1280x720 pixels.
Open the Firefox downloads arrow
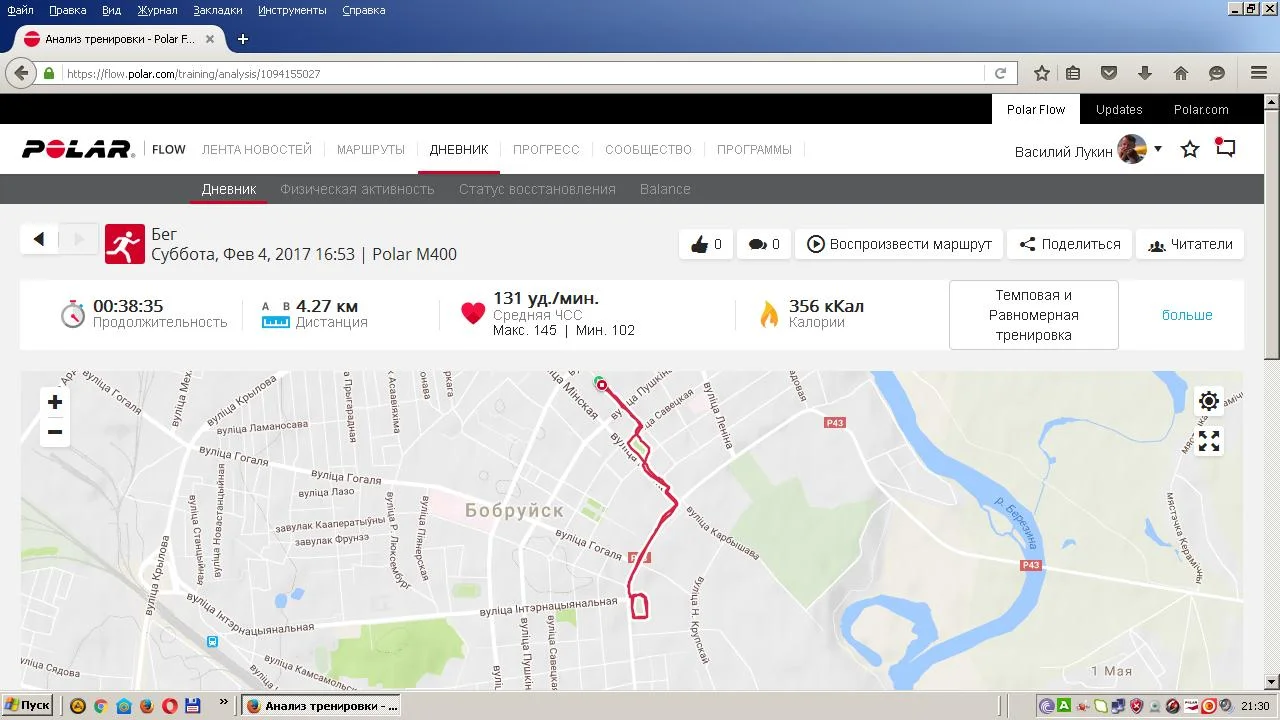pos(1145,73)
